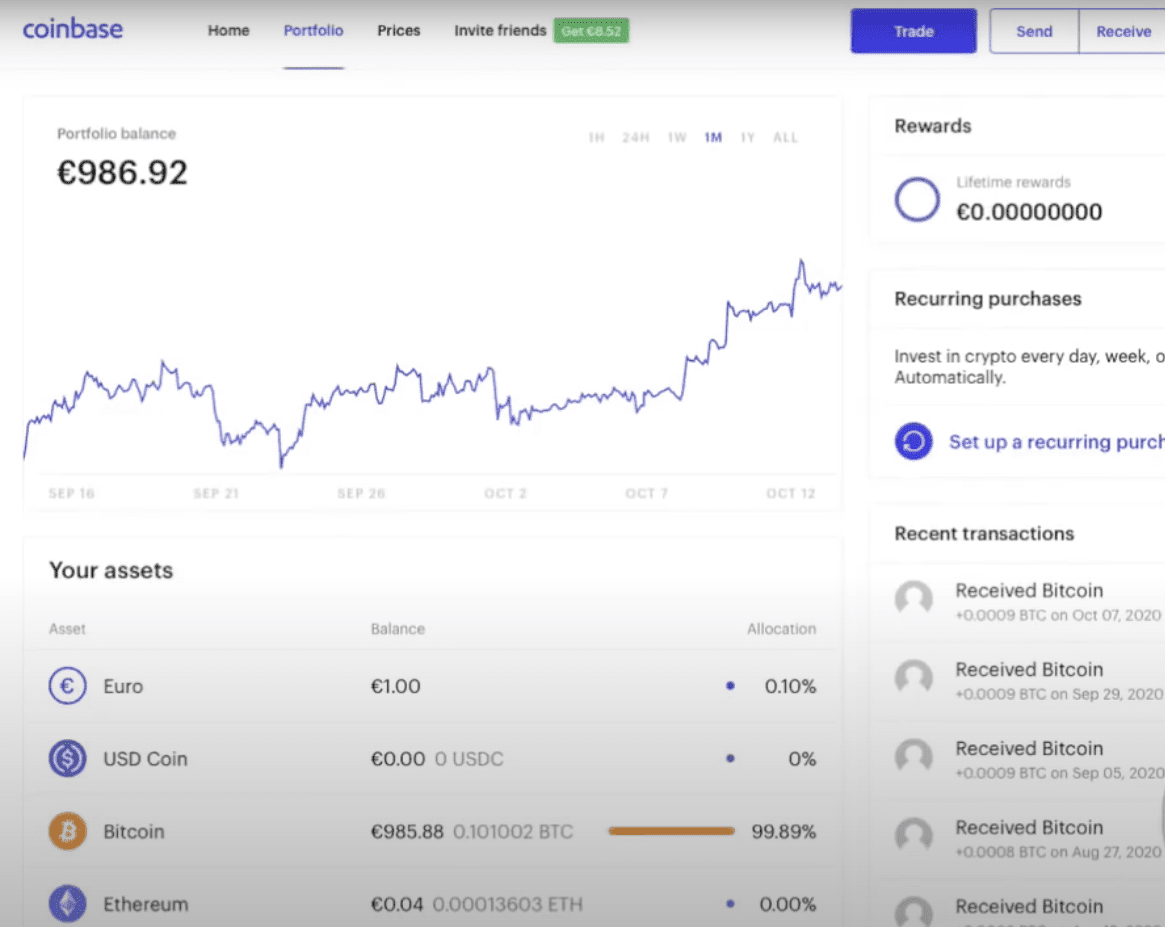Screen dimensions: 1165x927
Task: Select the 24H chart range
Action: coord(636,137)
